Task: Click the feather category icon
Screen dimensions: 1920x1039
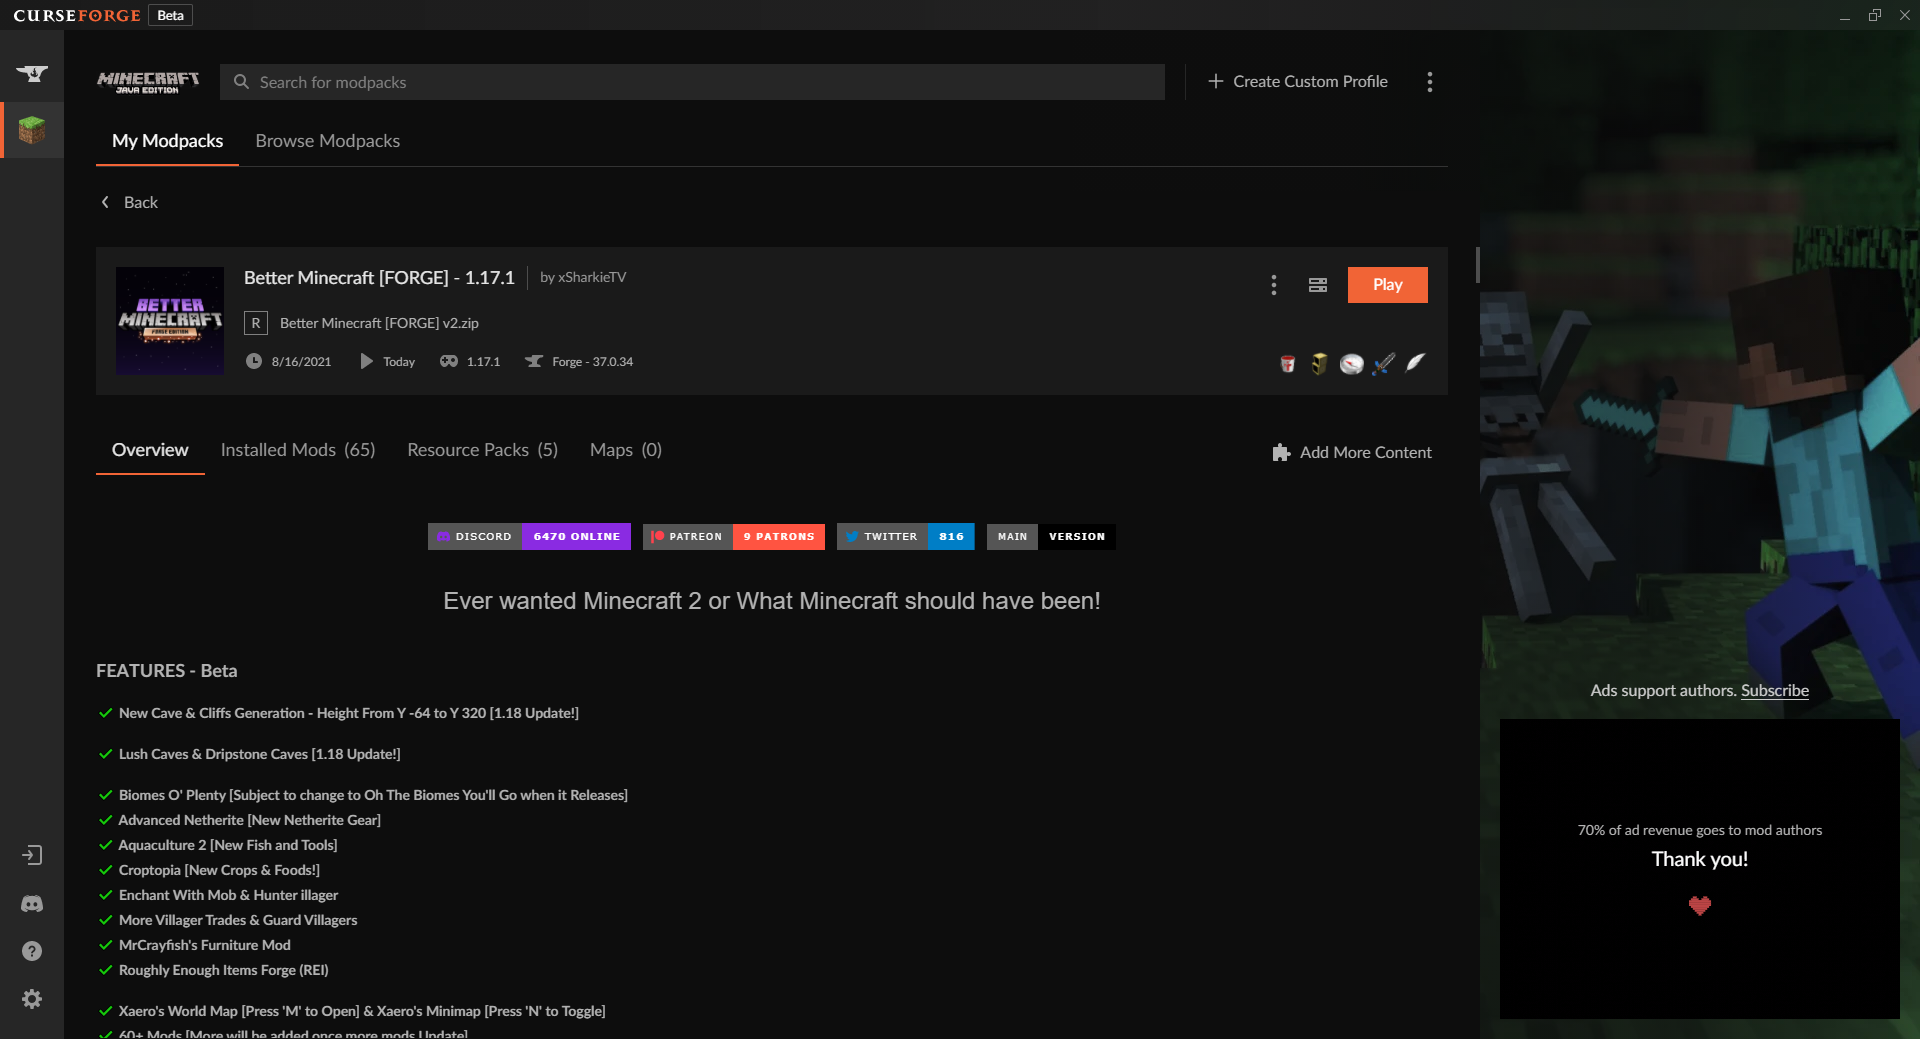Action: (1416, 362)
